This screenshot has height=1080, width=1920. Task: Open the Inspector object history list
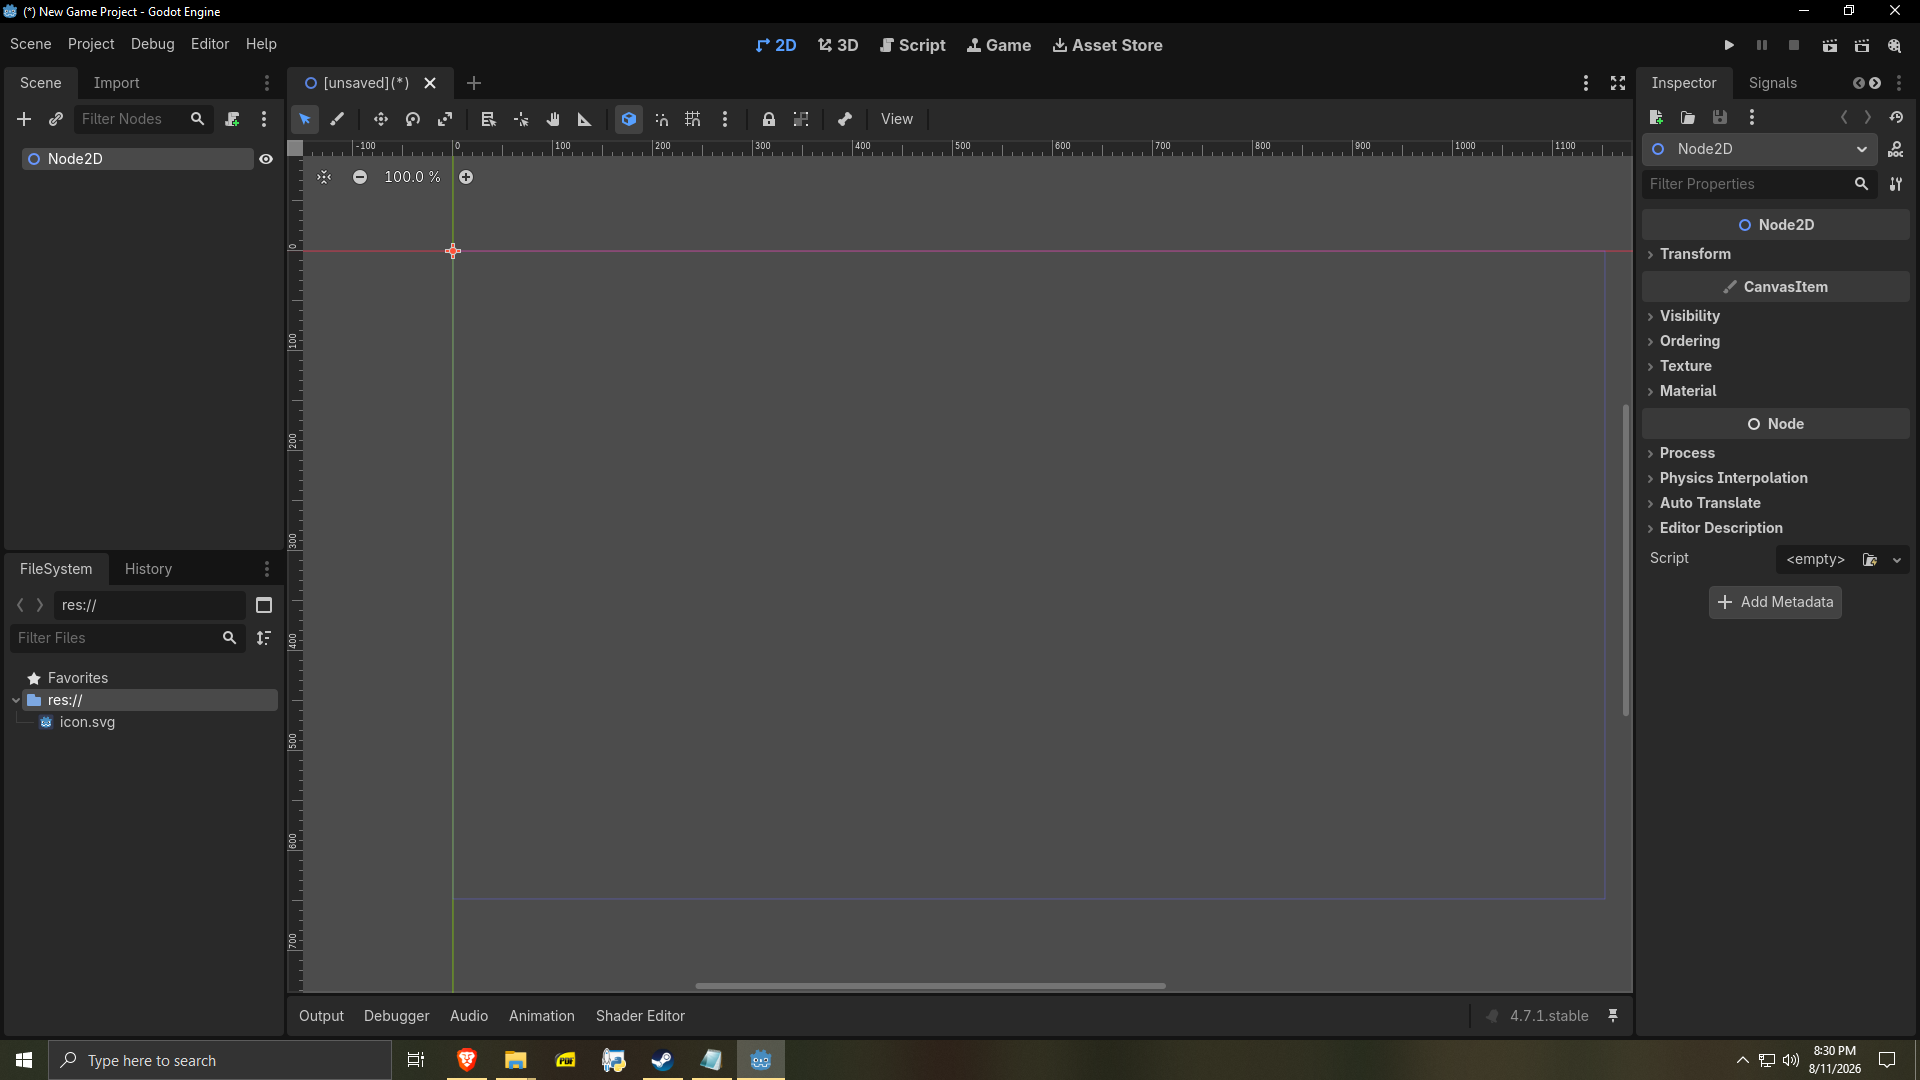[1896, 118]
